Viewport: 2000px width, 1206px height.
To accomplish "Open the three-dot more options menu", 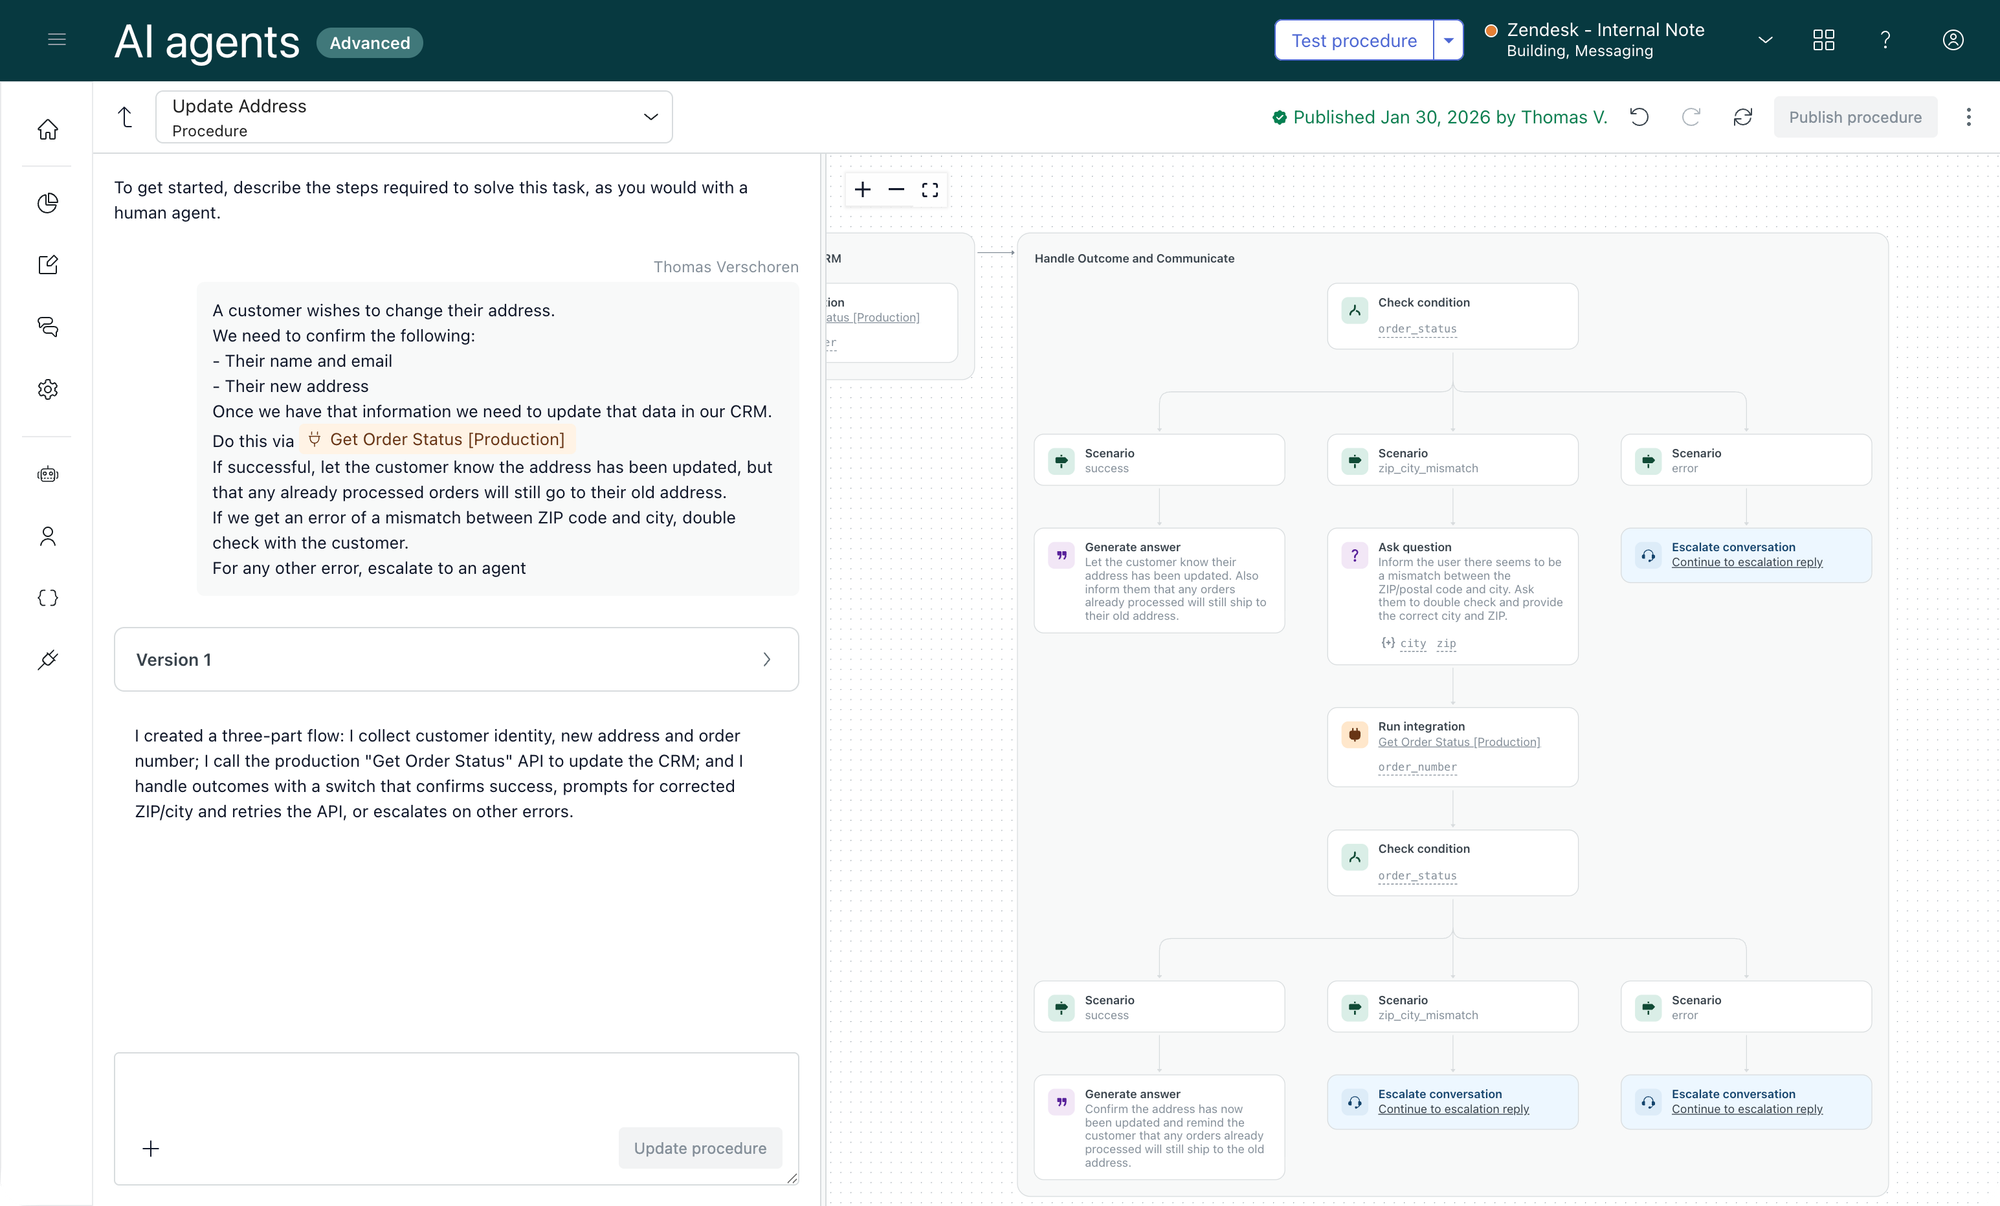I will pyautogui.click(x=1968, y=117).
